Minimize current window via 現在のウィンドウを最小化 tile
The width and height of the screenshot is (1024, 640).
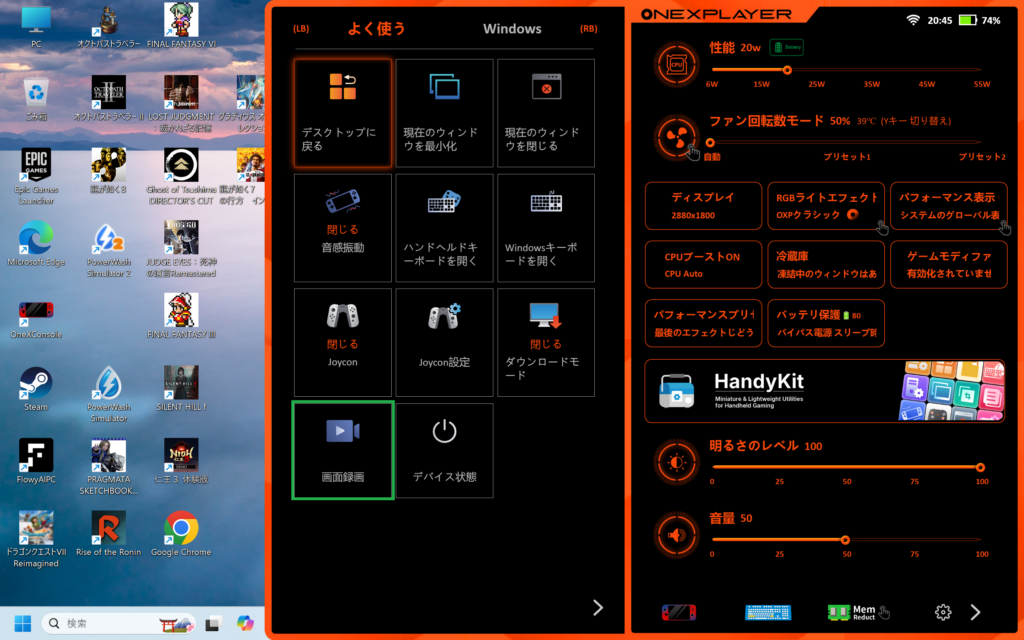click(444, 112)
